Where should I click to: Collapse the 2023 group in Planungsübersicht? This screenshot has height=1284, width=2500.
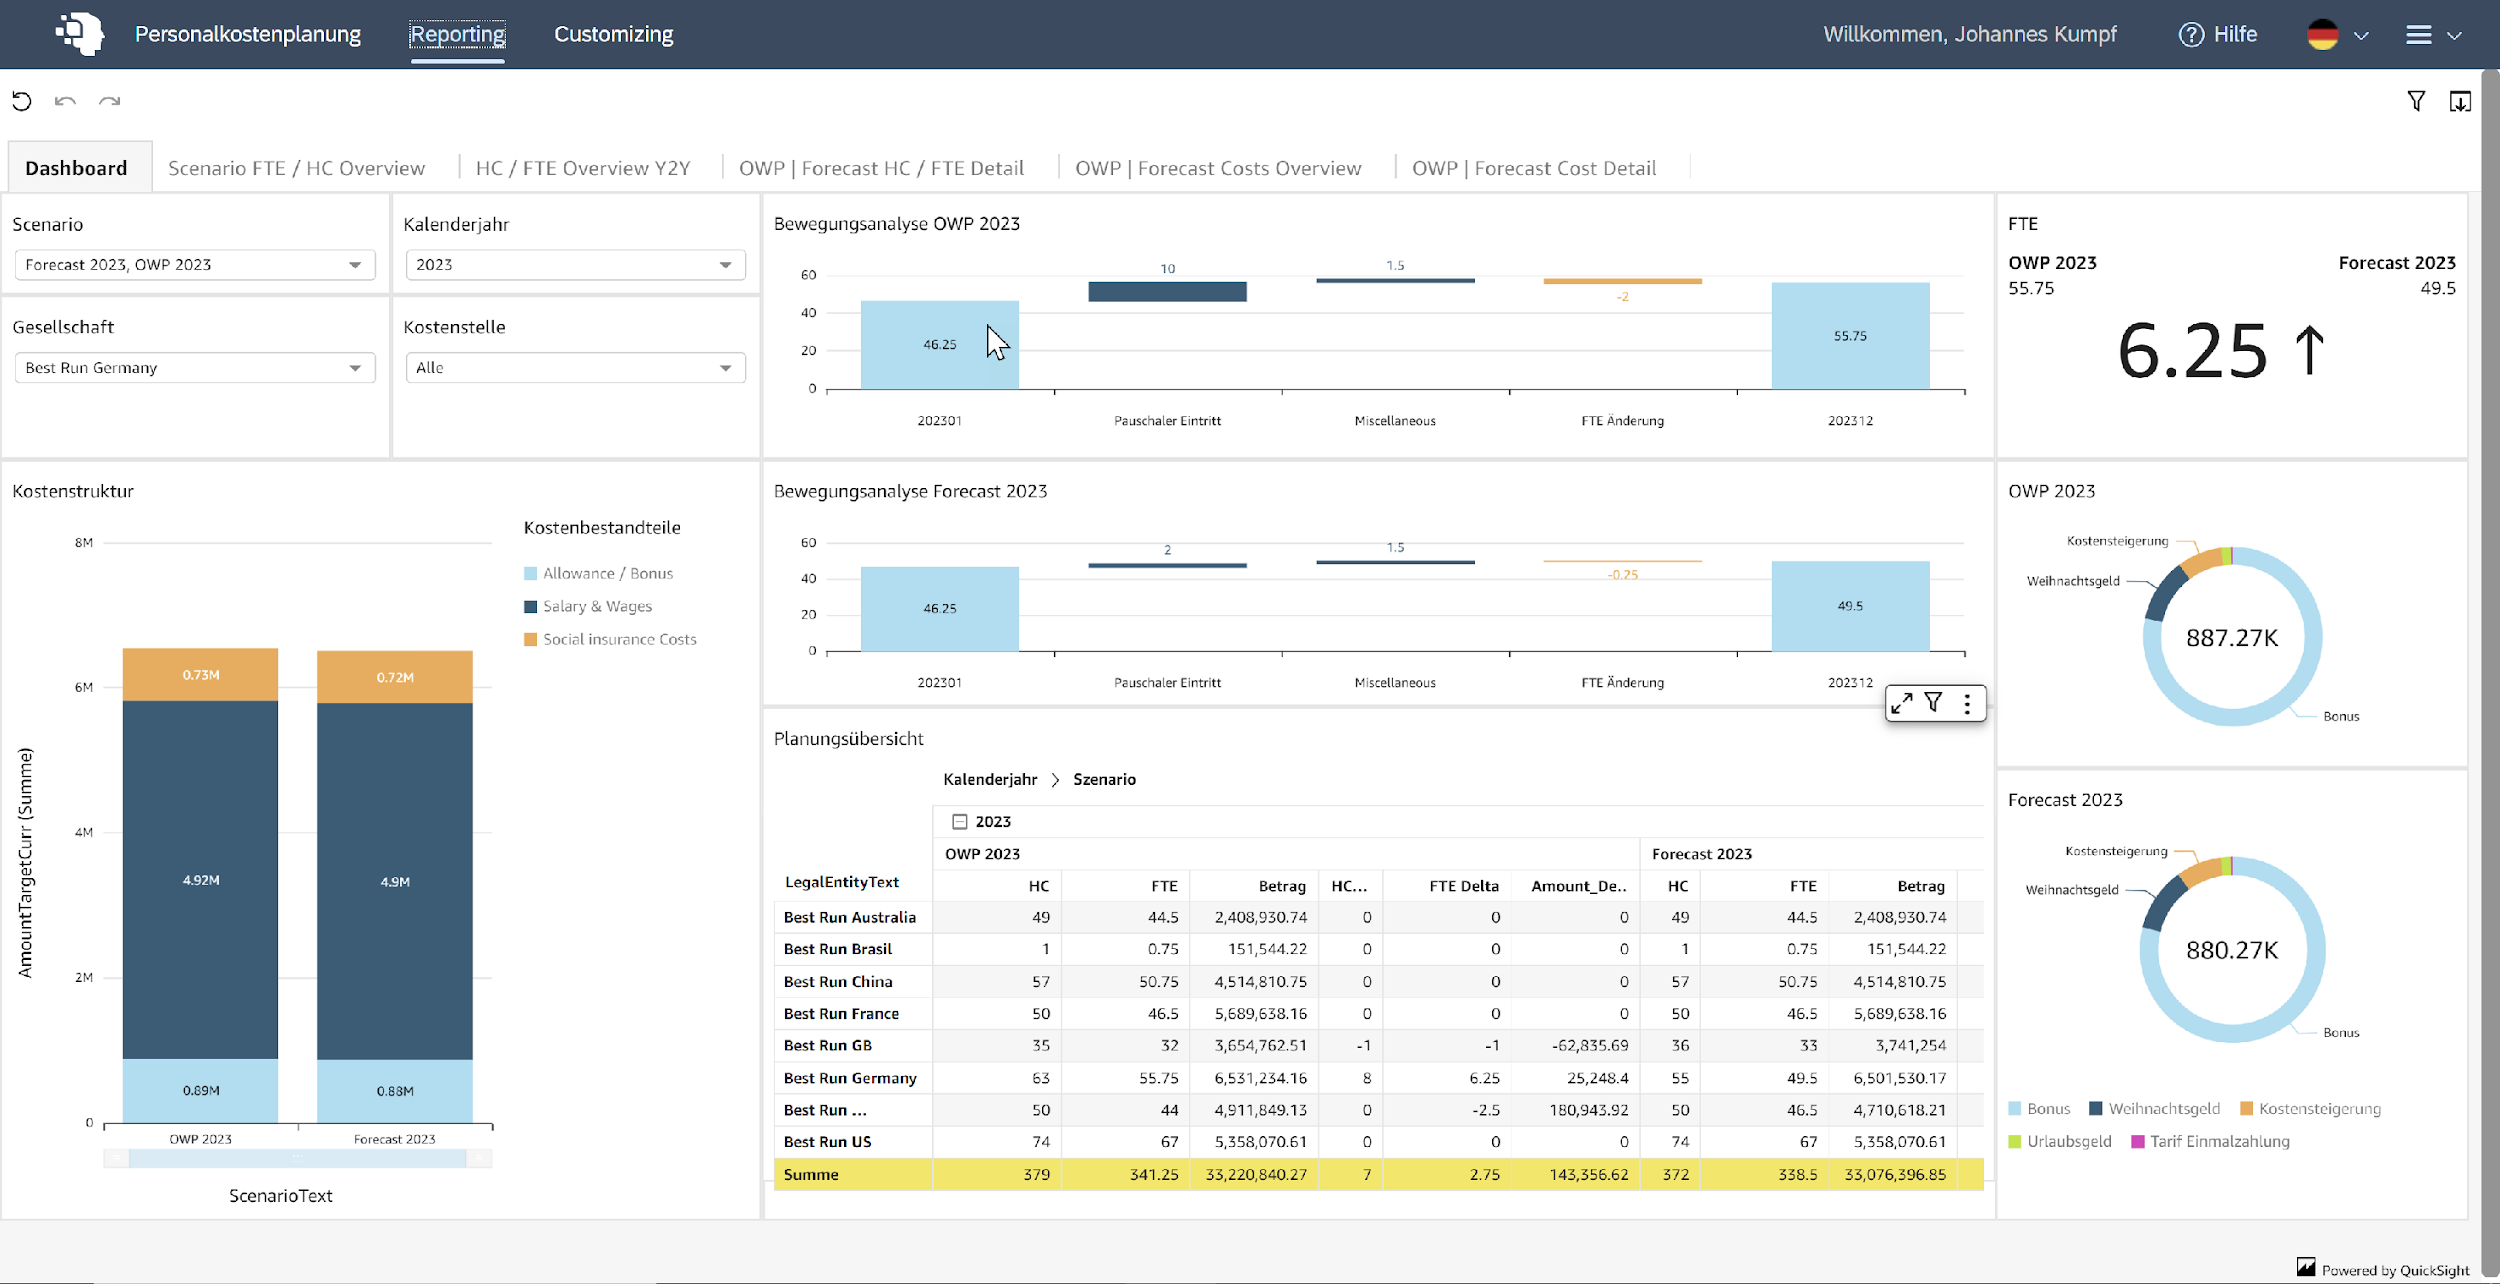click(961, 821)
